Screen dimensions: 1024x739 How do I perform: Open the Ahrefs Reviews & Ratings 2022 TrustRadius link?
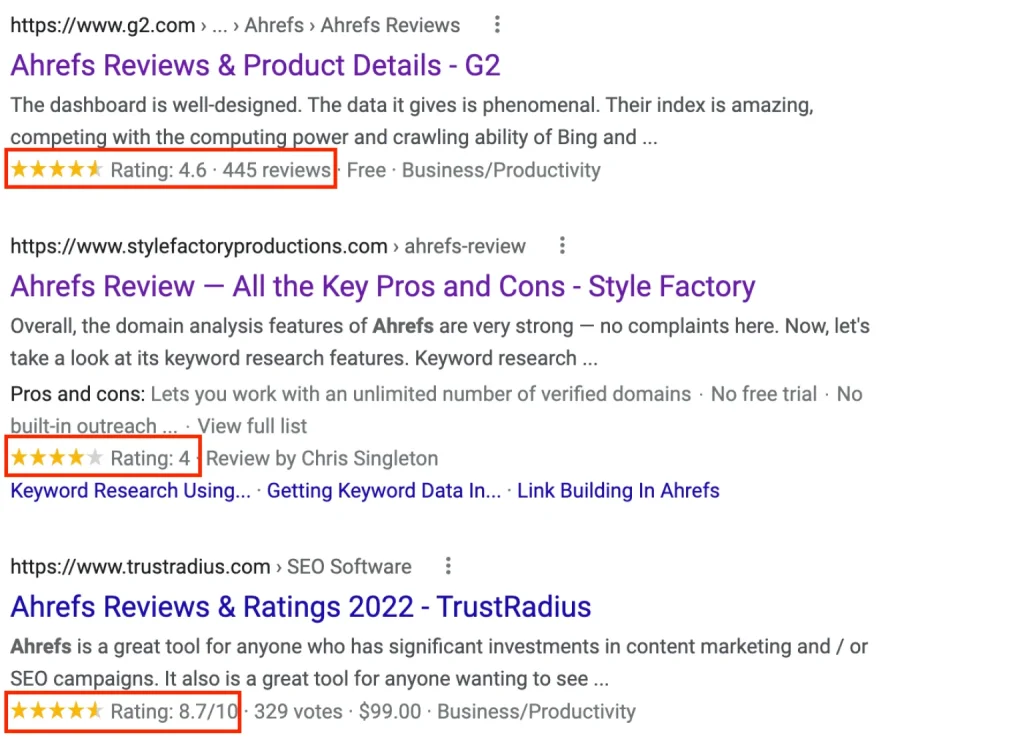[300, 606]
